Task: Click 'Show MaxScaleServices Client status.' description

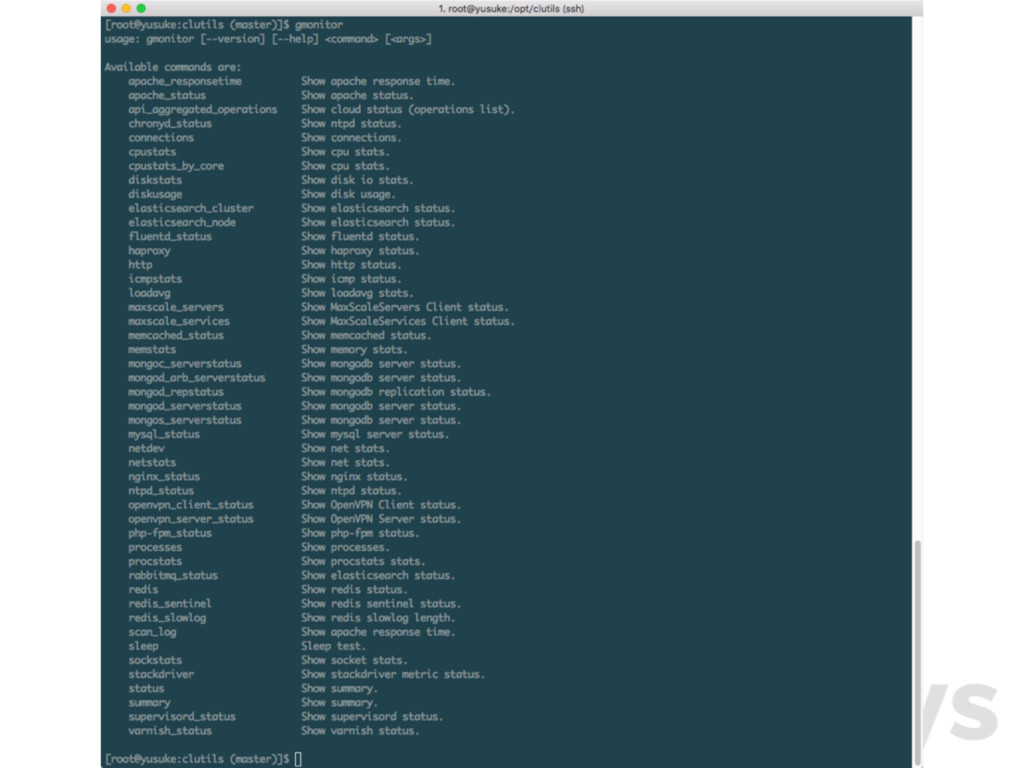Action: coord(408,321)
